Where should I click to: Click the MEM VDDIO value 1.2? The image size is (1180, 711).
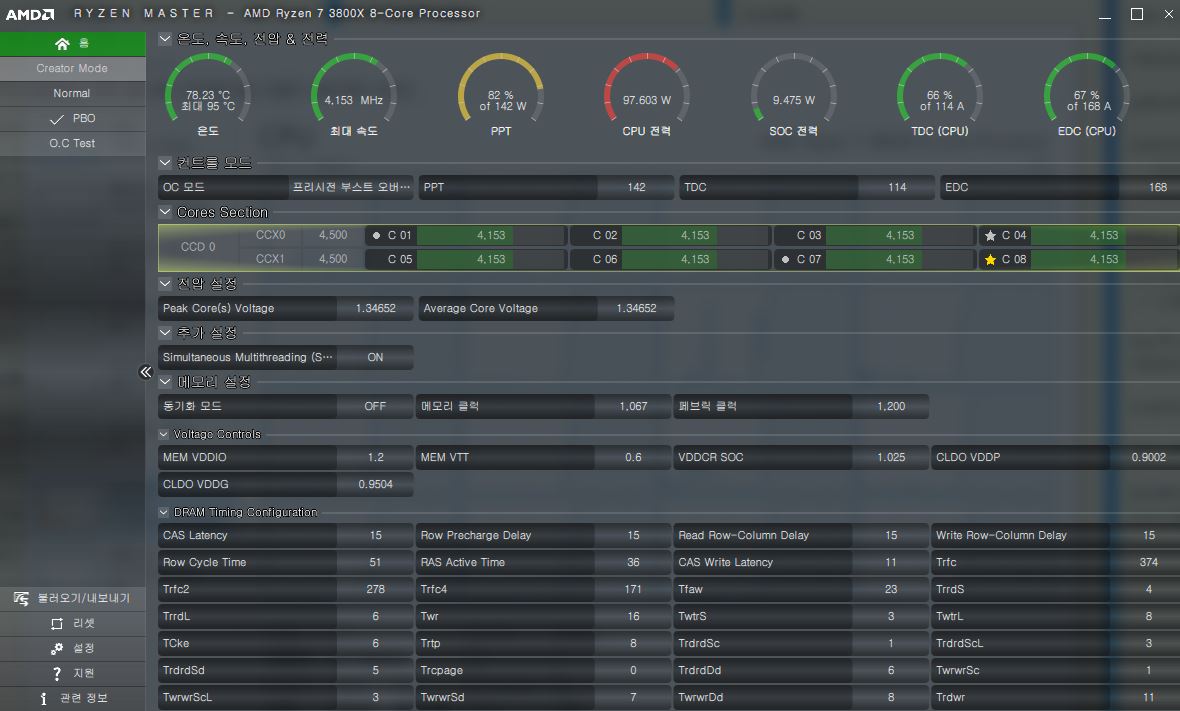(x=375, y=457)
